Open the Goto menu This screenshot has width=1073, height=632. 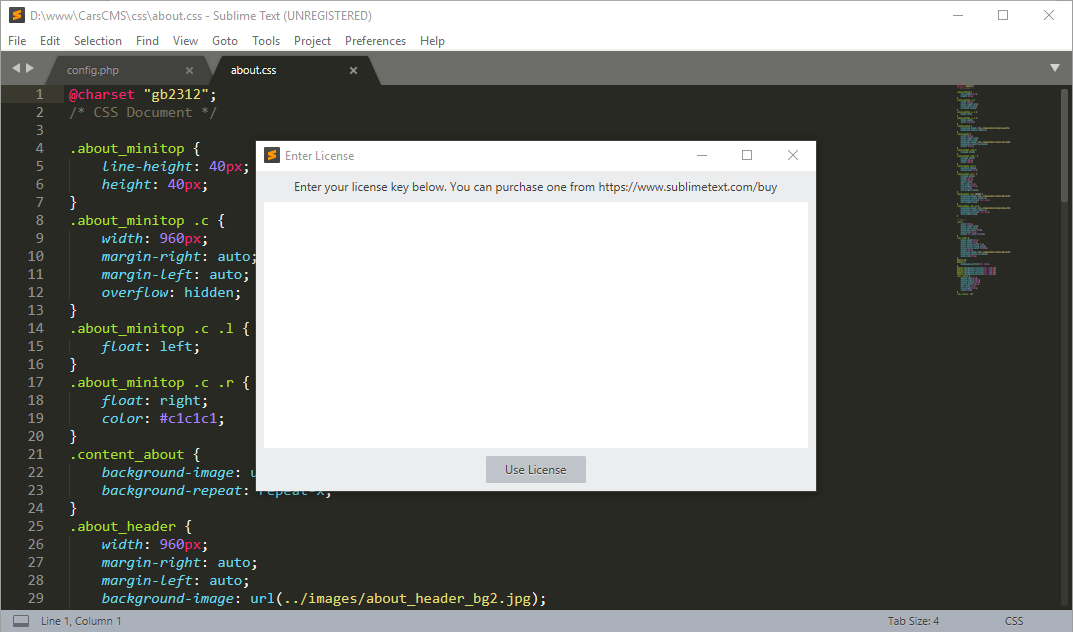(x=225, y=41)
